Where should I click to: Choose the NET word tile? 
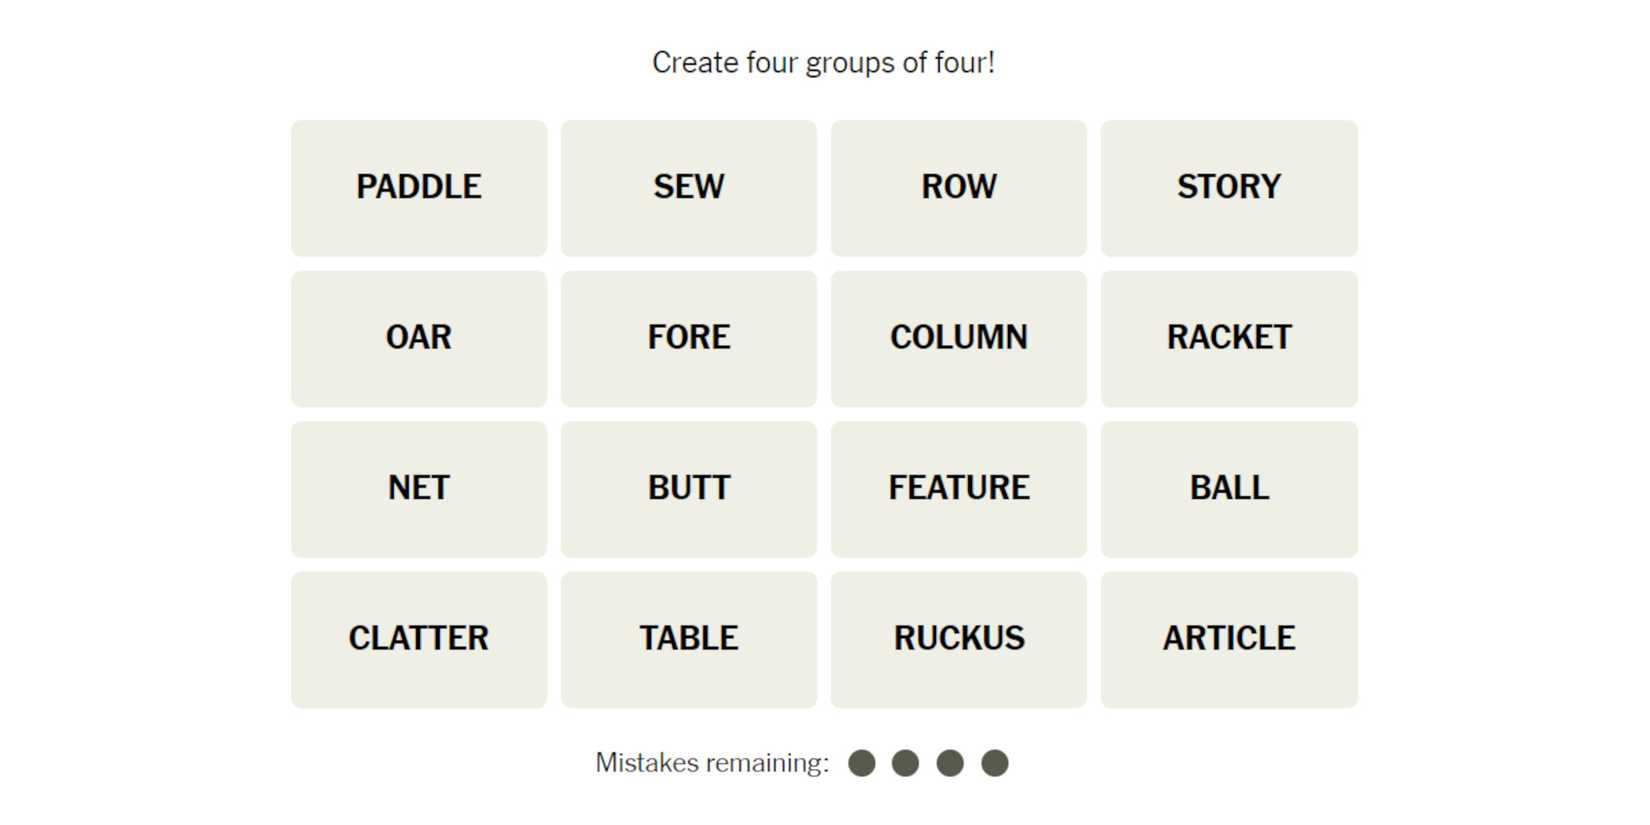[419, 489]
